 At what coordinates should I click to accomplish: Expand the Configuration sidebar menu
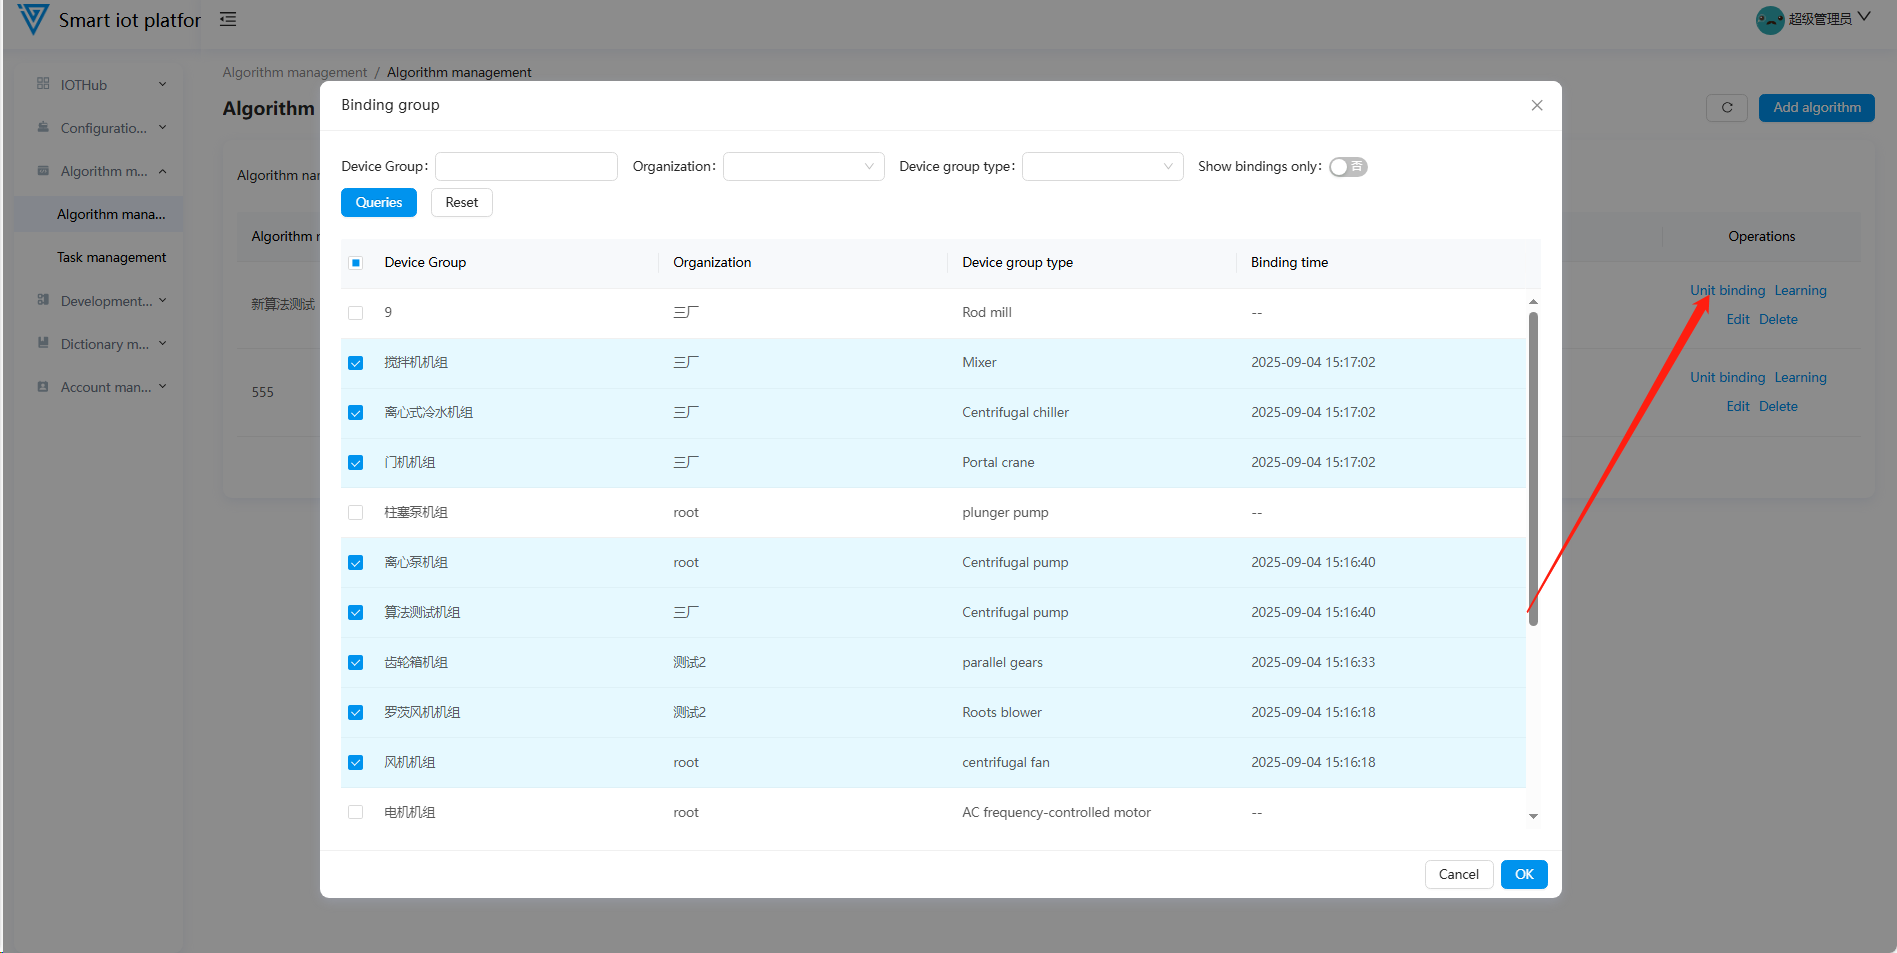coord(101,128)
